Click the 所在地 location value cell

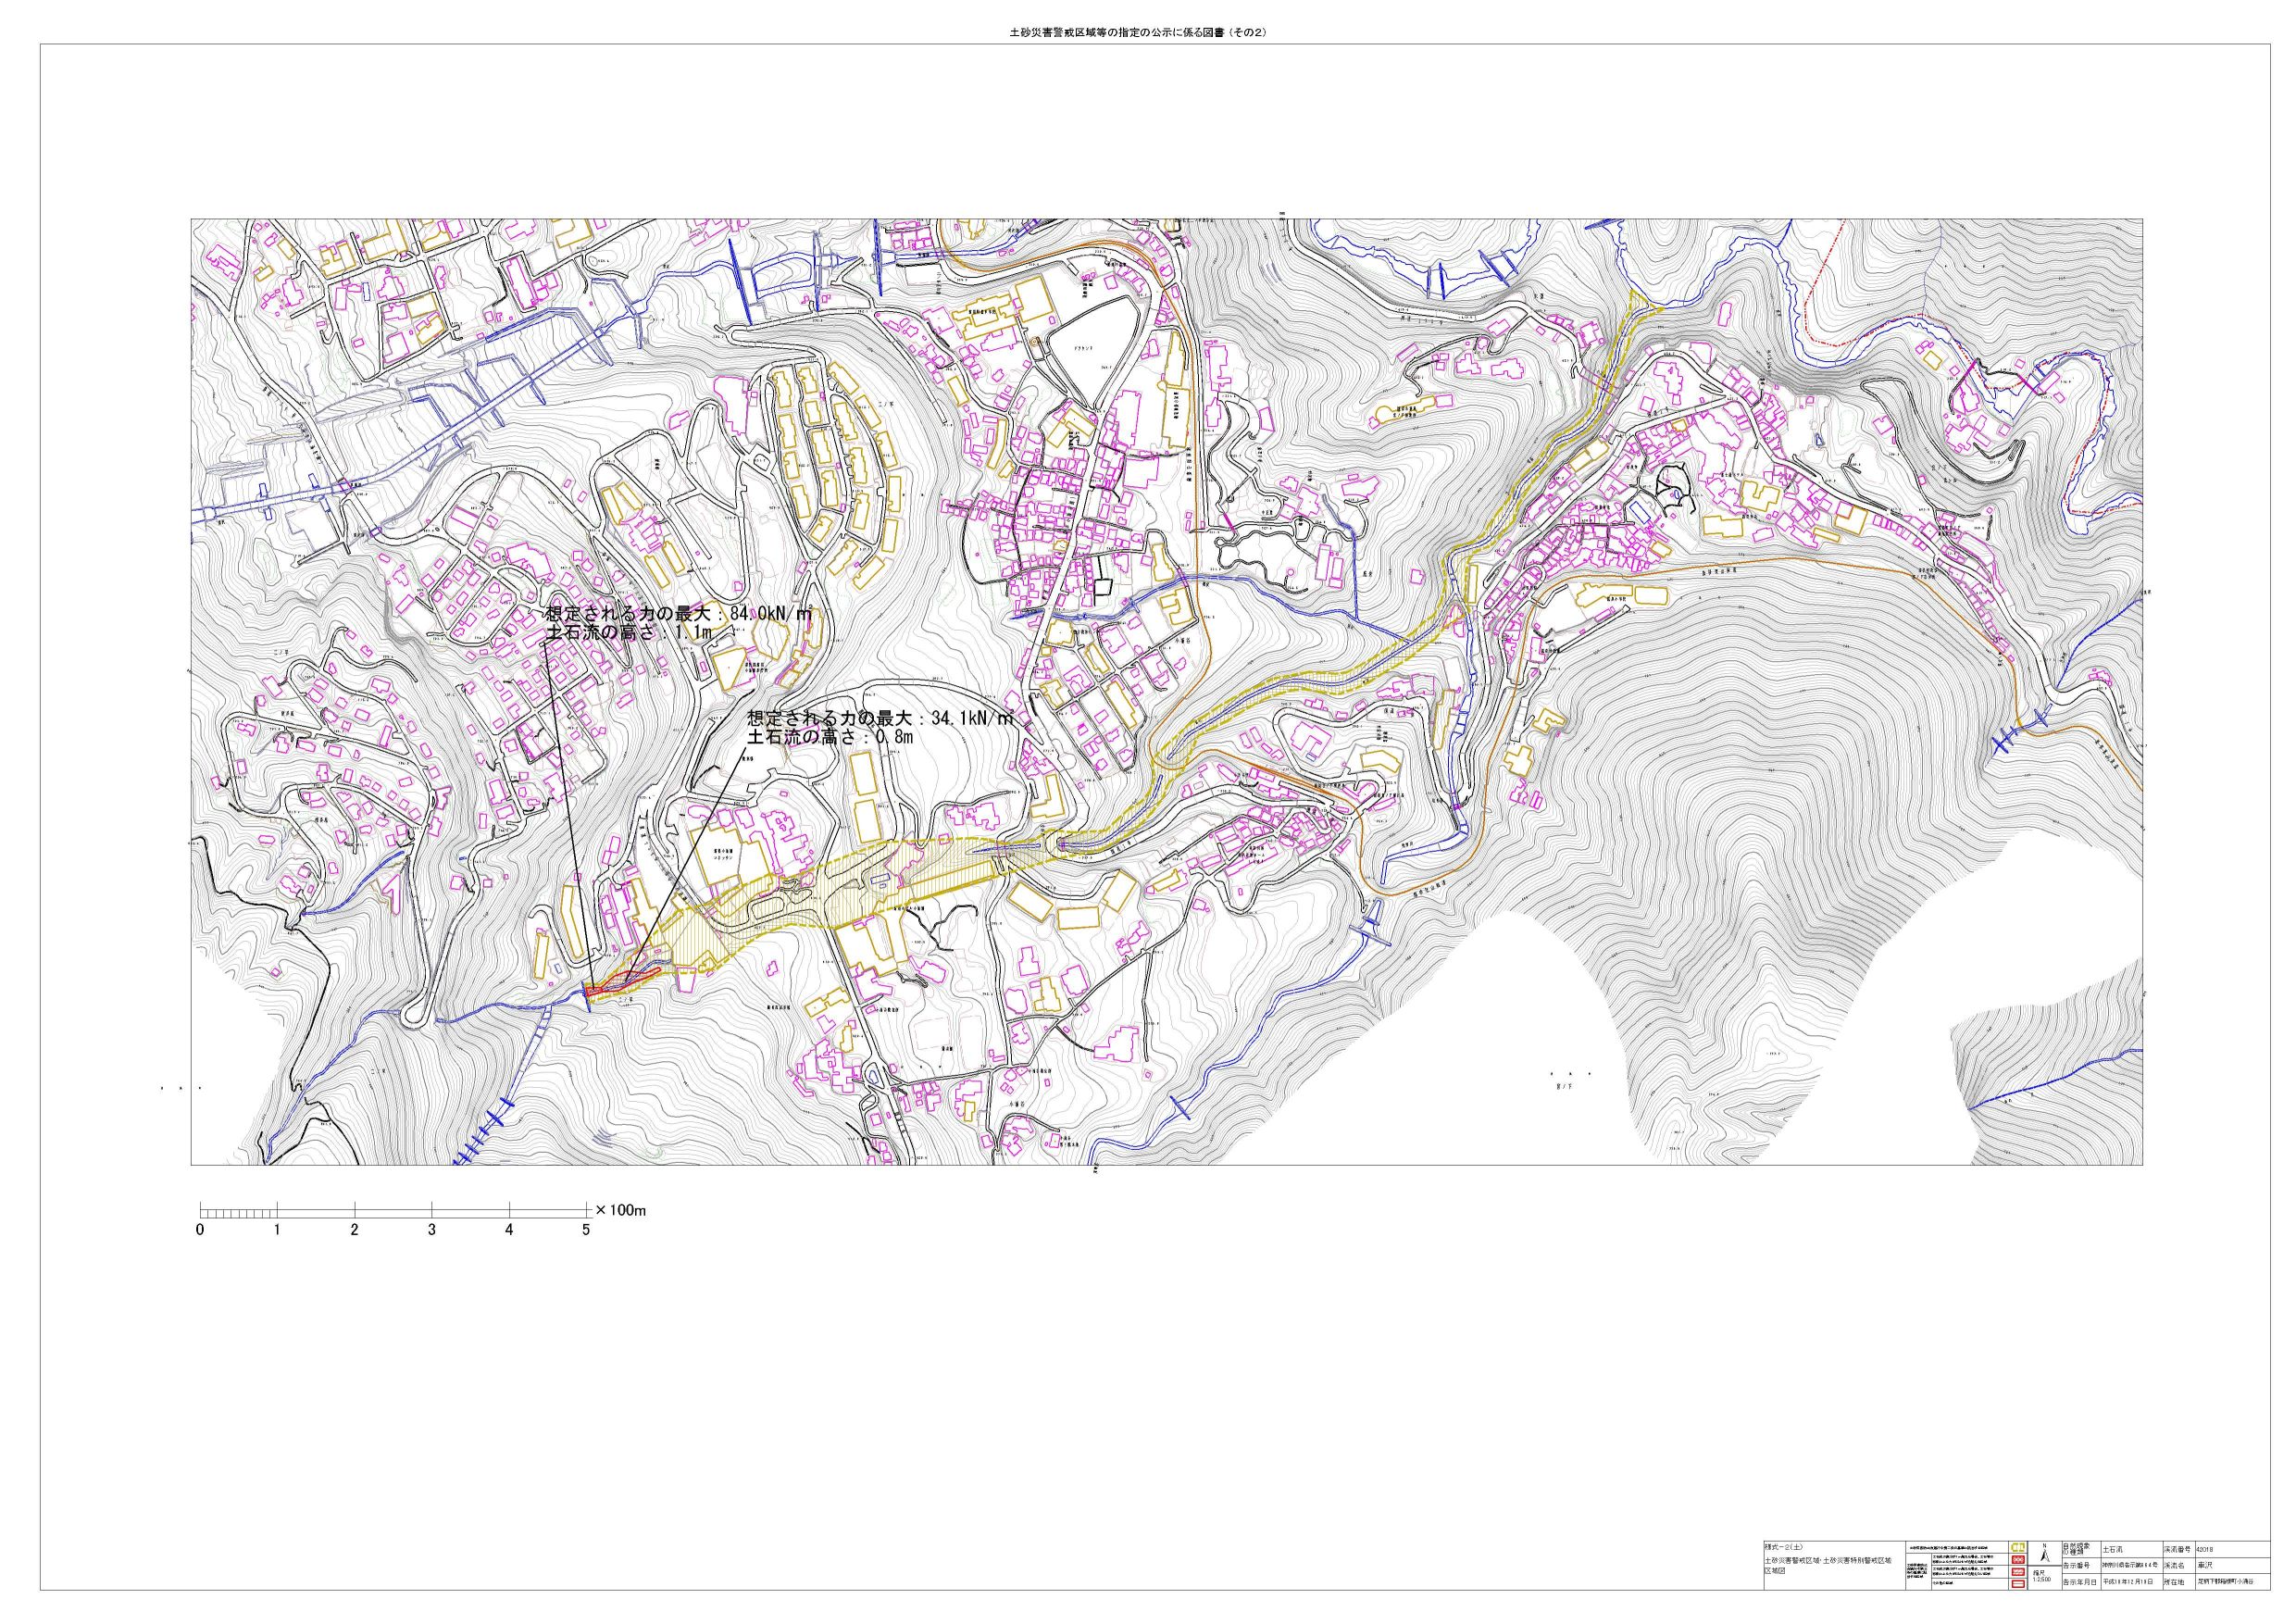(x=2224, y=1582)
